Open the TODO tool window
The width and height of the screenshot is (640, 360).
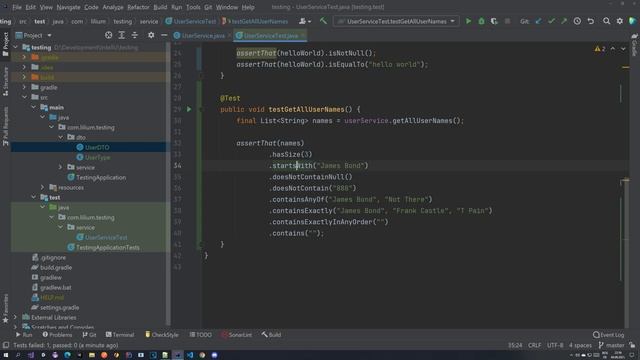tap(200, 335)
